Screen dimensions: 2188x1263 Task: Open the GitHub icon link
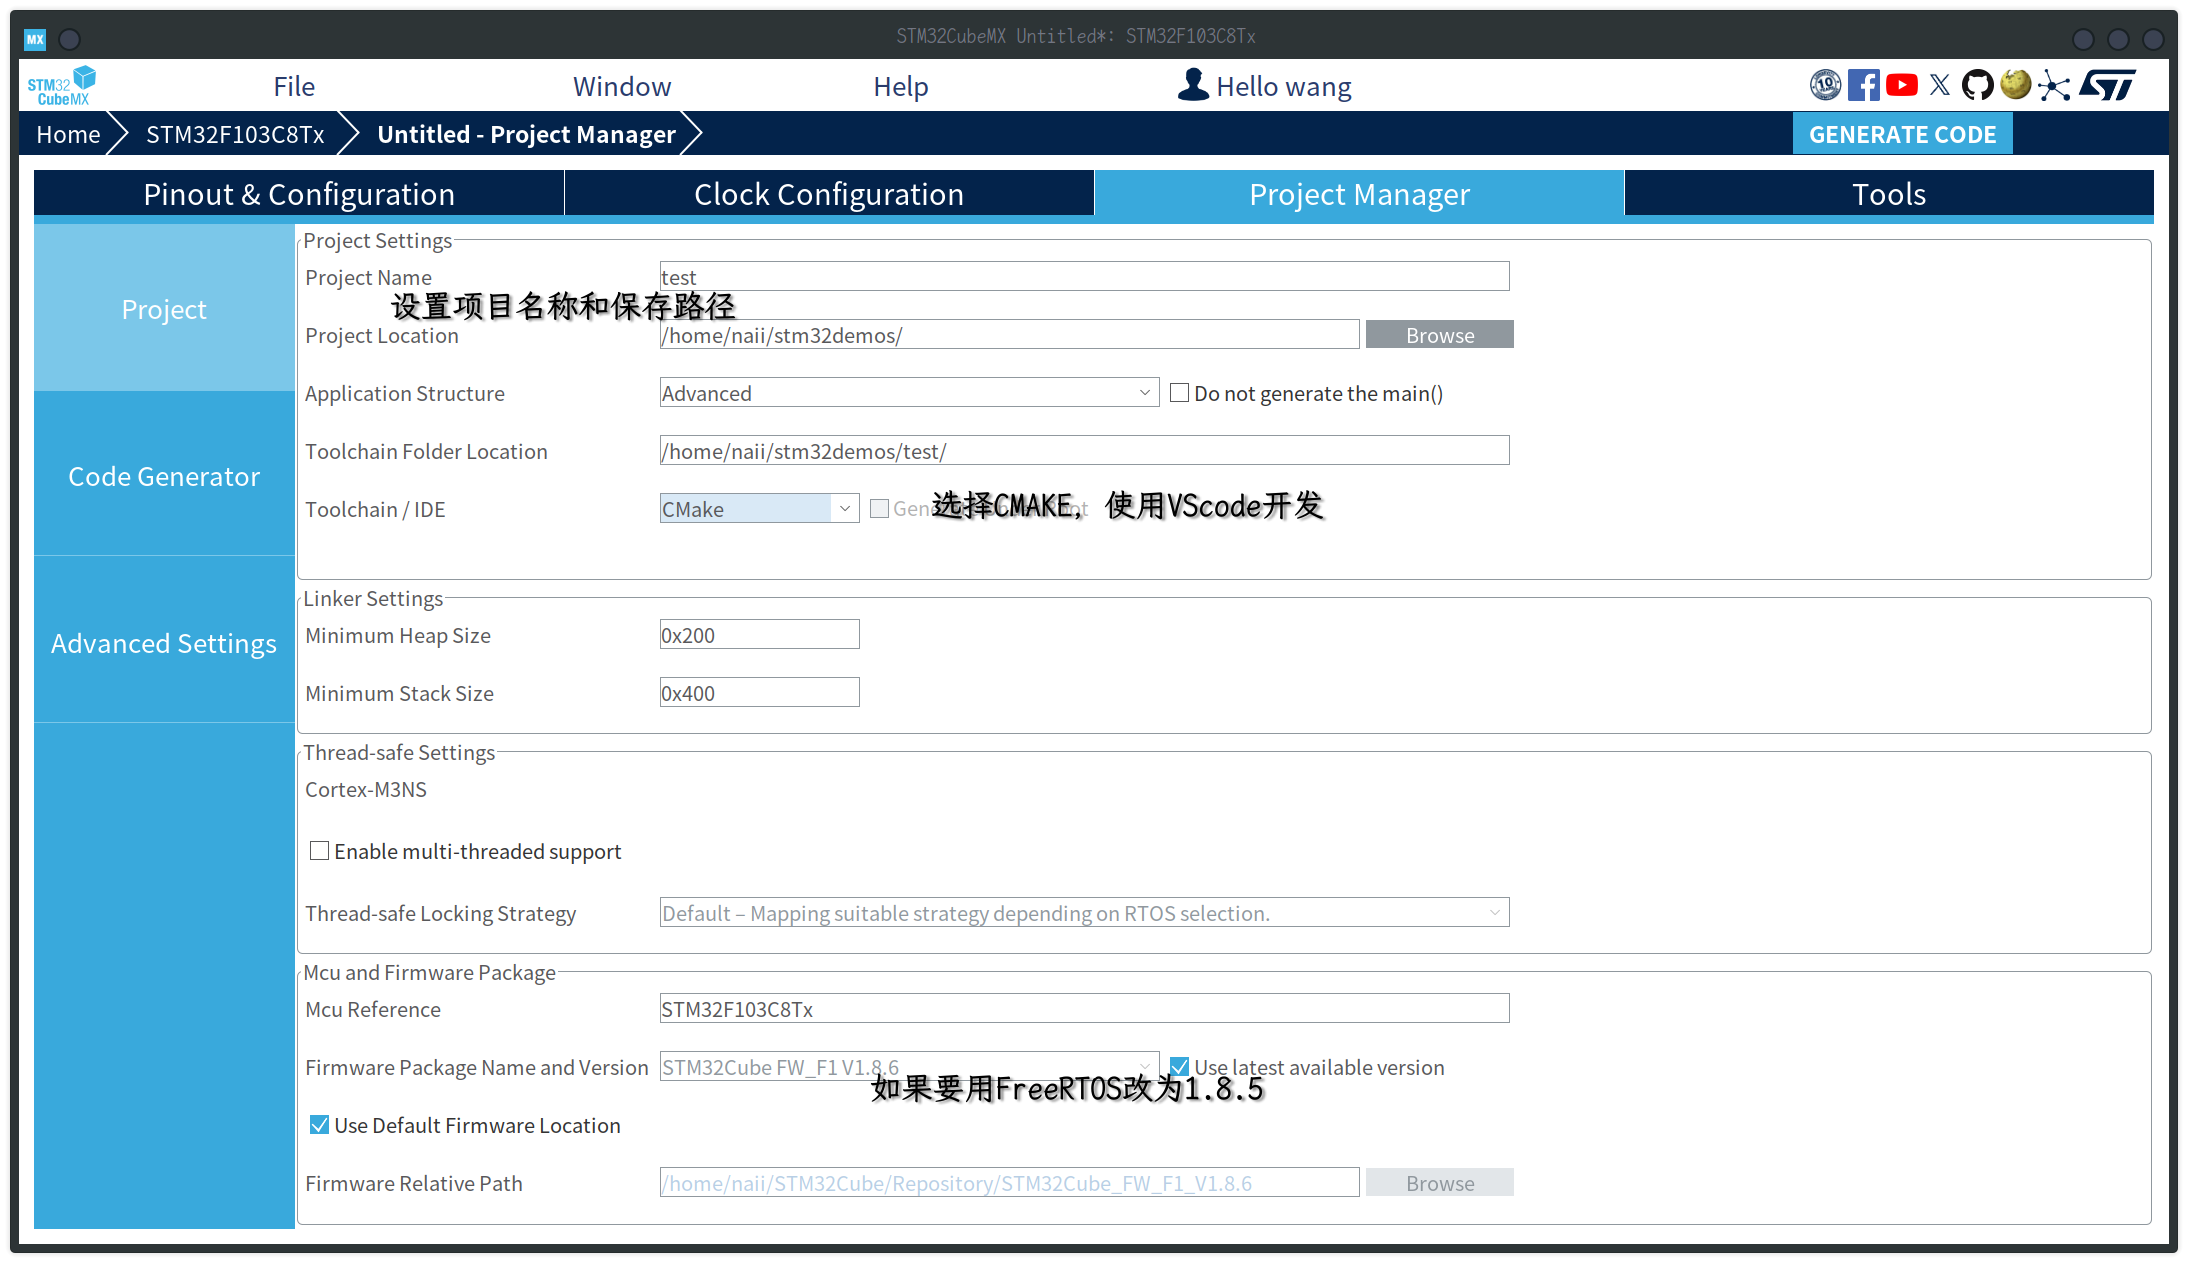tap(1977, 85)
